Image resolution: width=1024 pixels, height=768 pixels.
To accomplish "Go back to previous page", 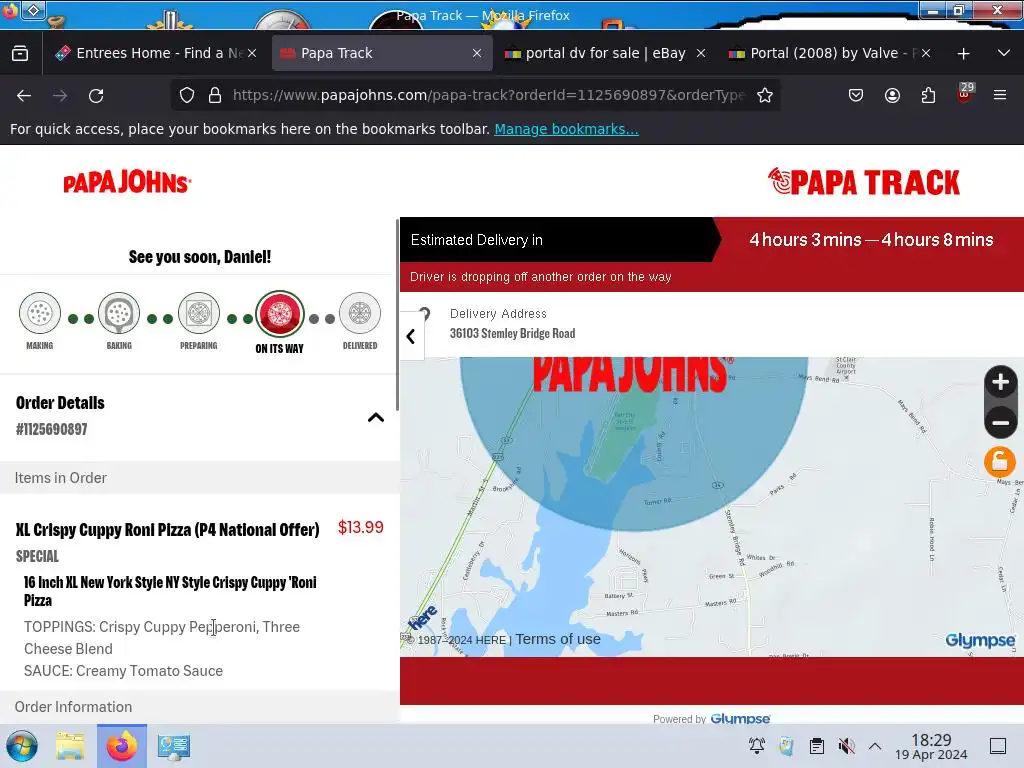I will tap(24, 95).
